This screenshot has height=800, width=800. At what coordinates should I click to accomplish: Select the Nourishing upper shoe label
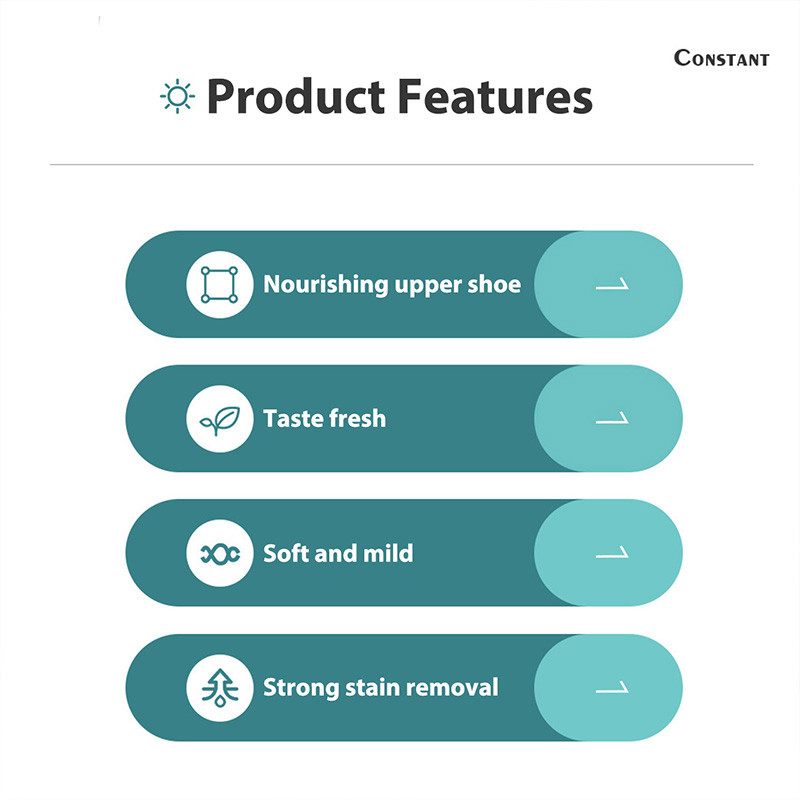(392, 285)
